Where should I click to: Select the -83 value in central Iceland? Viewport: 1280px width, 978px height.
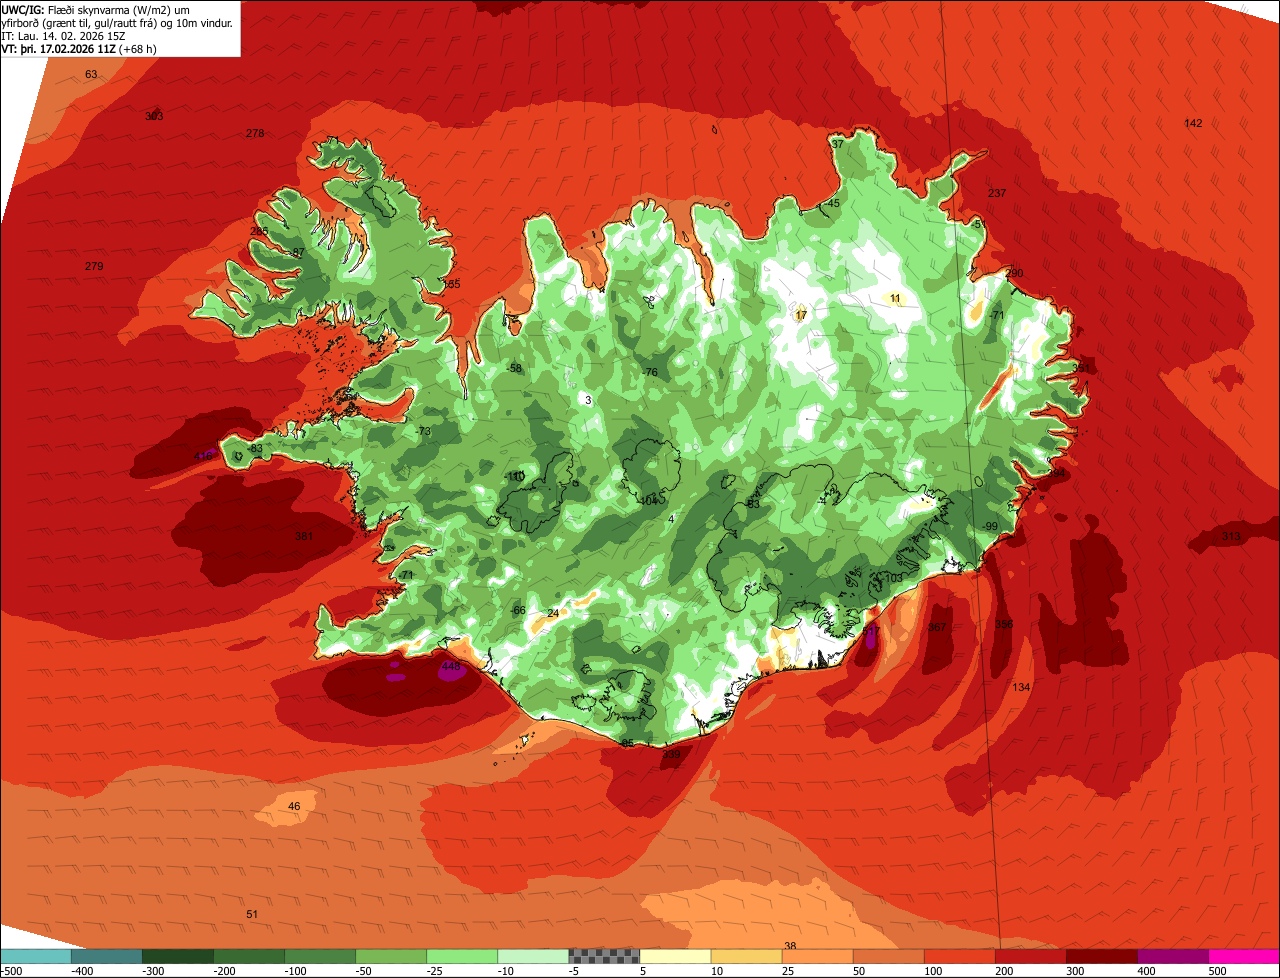pos(752,504)
